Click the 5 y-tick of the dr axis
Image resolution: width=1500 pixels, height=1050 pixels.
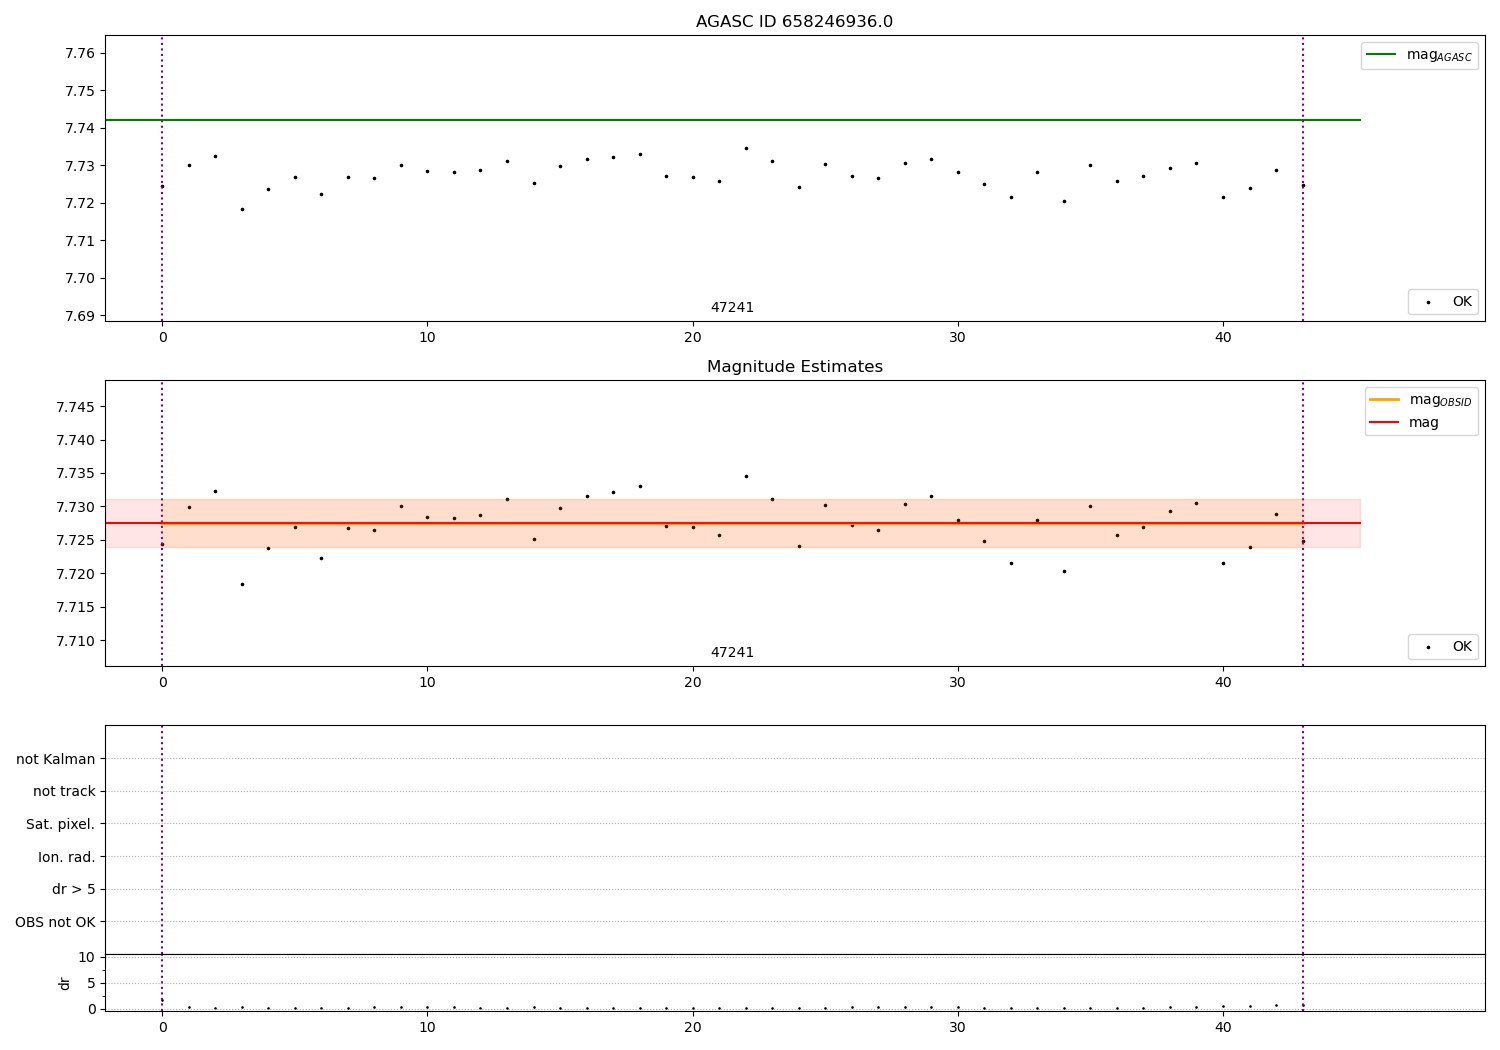(91, 983)
